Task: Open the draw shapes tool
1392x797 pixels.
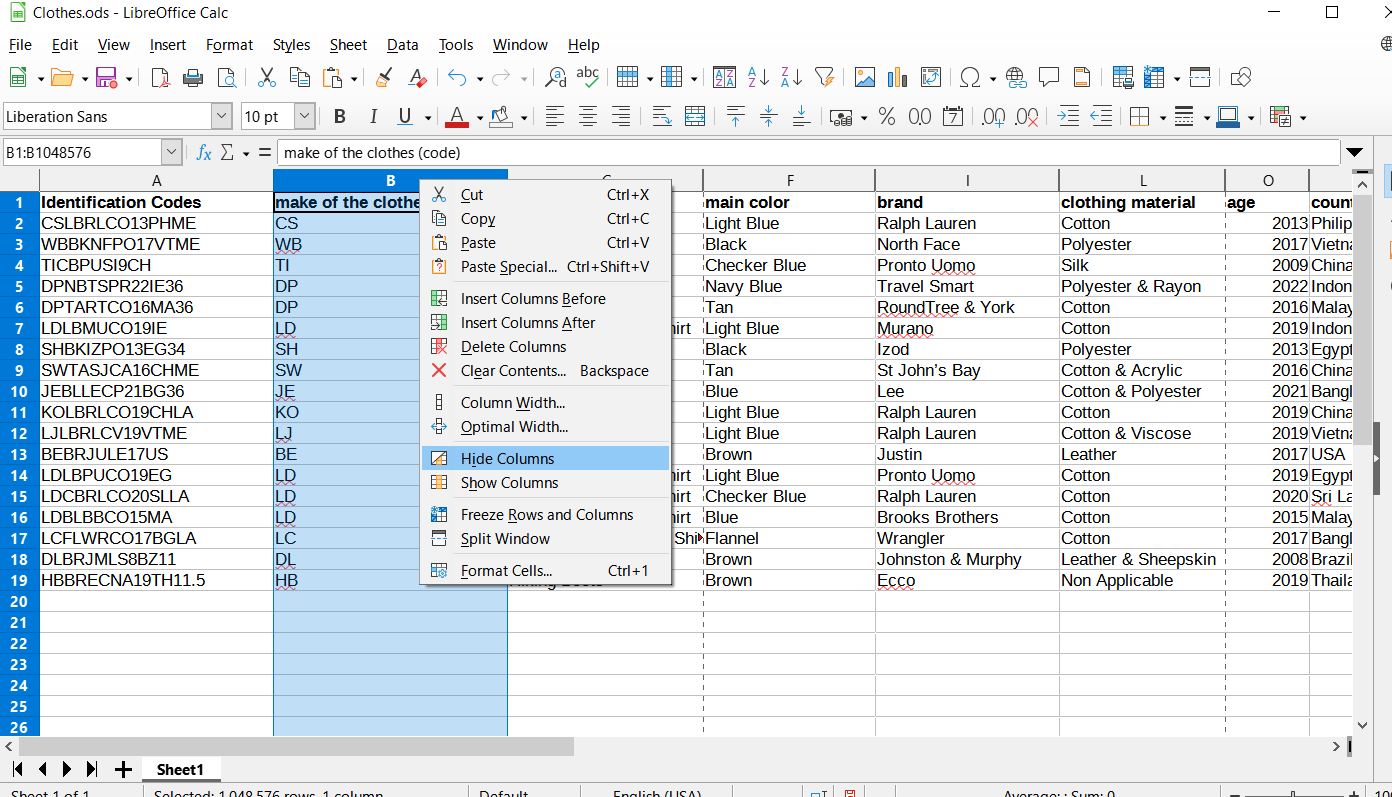Action: pos(1241,77)
